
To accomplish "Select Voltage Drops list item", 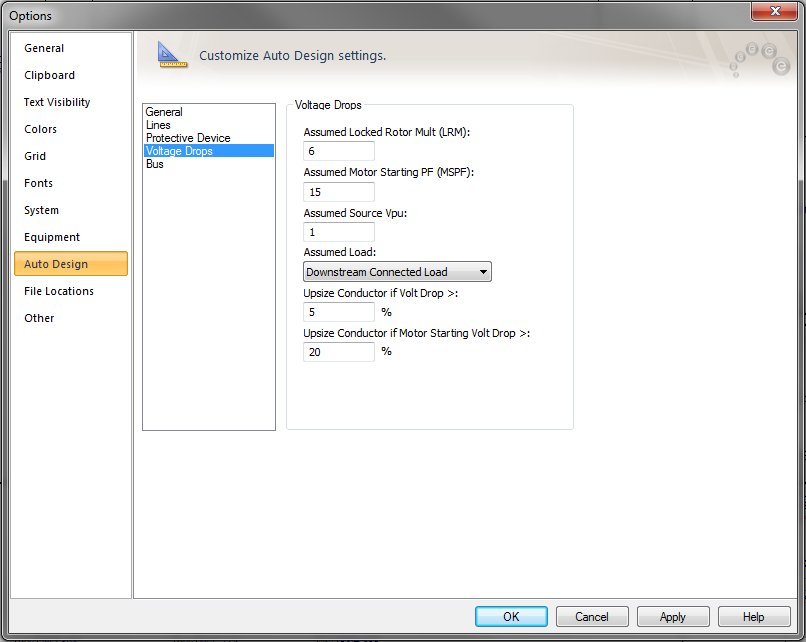I will pyautogui.click(x=209, y=151).
